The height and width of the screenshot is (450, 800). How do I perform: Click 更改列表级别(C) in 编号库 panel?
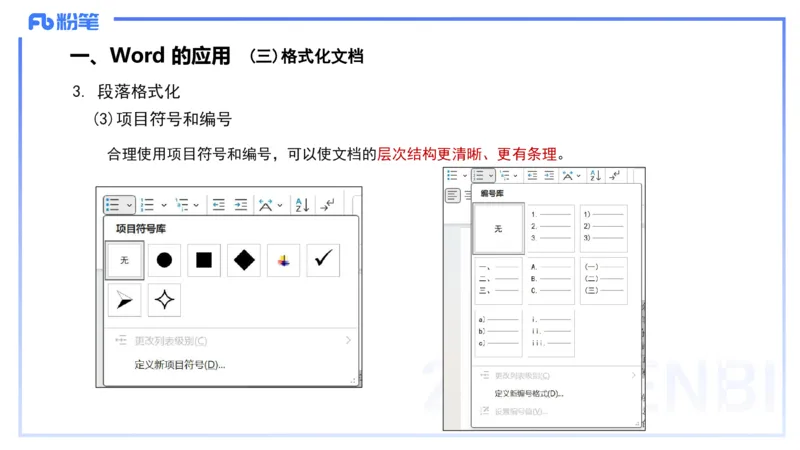click(x=522, y=376)
